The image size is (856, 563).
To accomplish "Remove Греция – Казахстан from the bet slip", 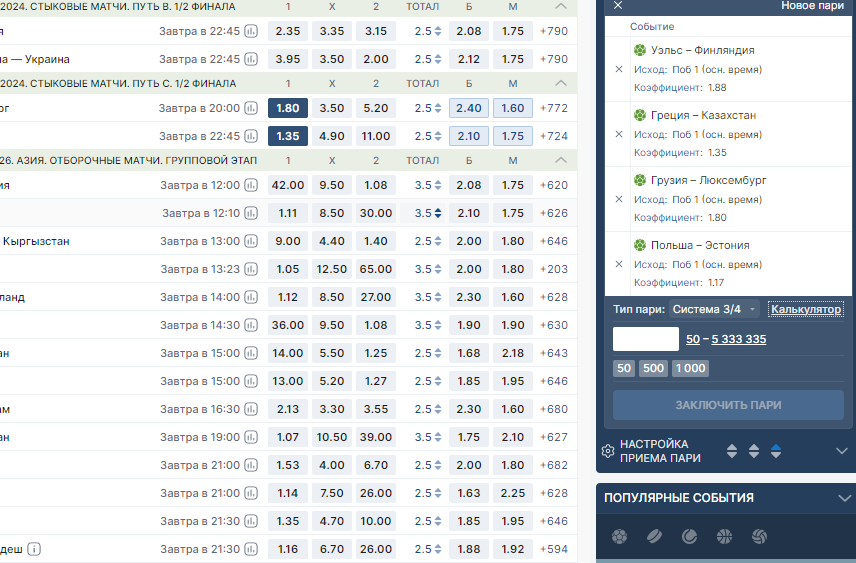I will point(619,134).
